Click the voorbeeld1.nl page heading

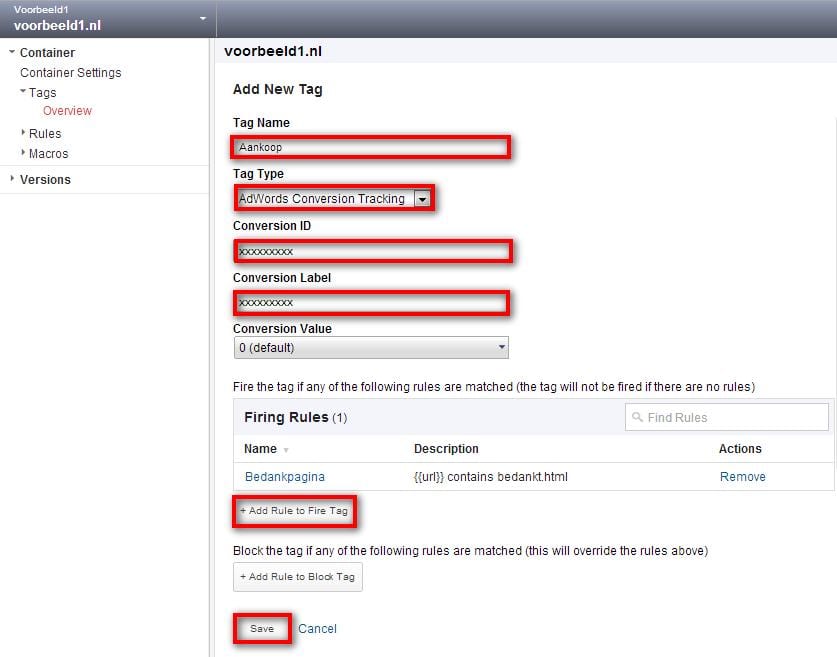click(273, 51)
